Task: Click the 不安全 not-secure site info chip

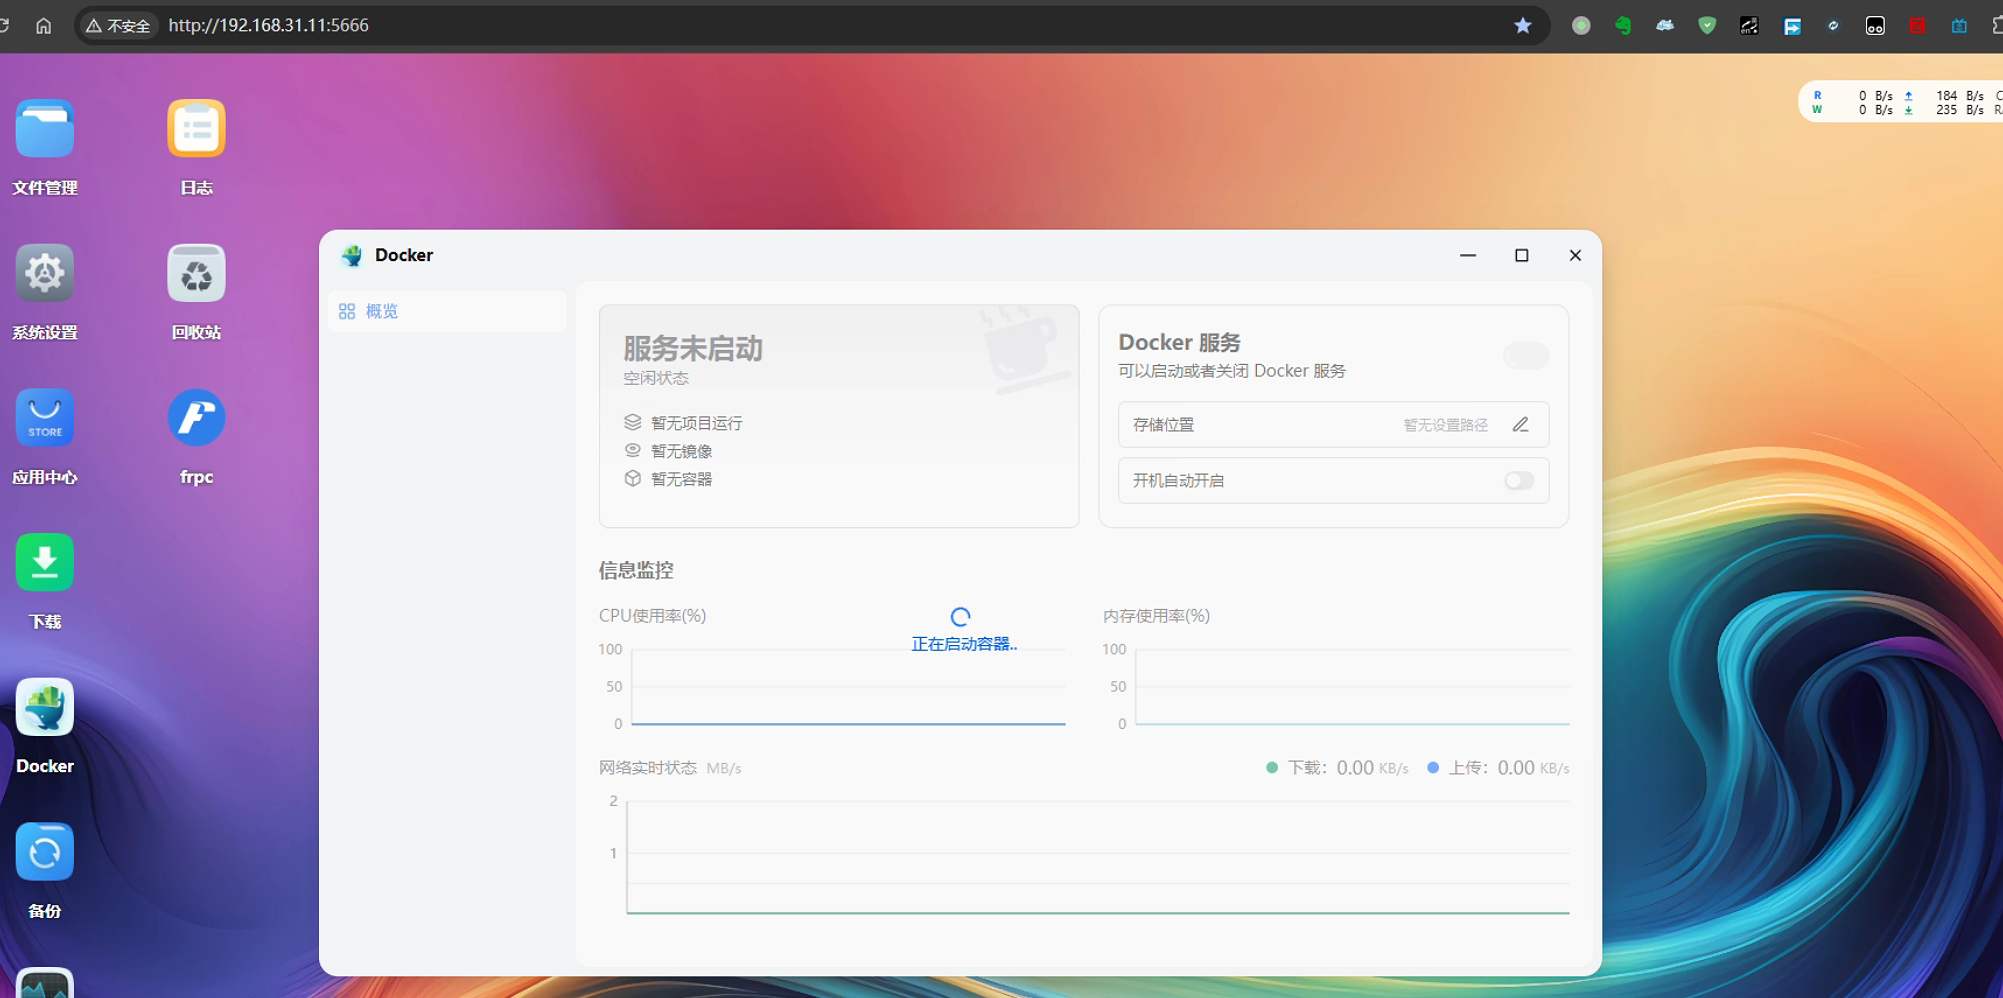Action: pyautogui.click(x=118, y=25)
